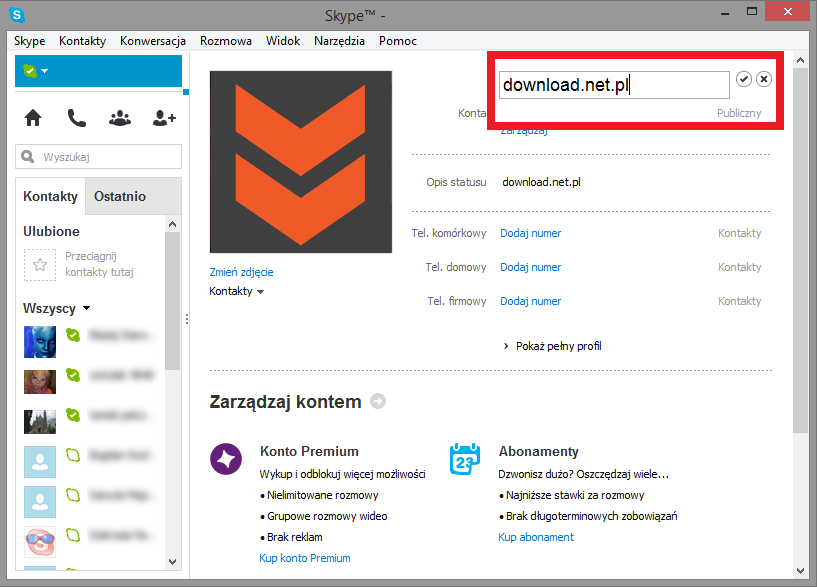Click the contact list scrollbar thumb

172,301
